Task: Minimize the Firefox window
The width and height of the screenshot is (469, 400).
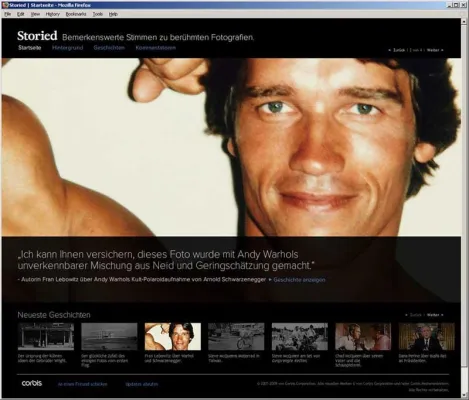Action: pyautogui.click(x=450, y=5)
